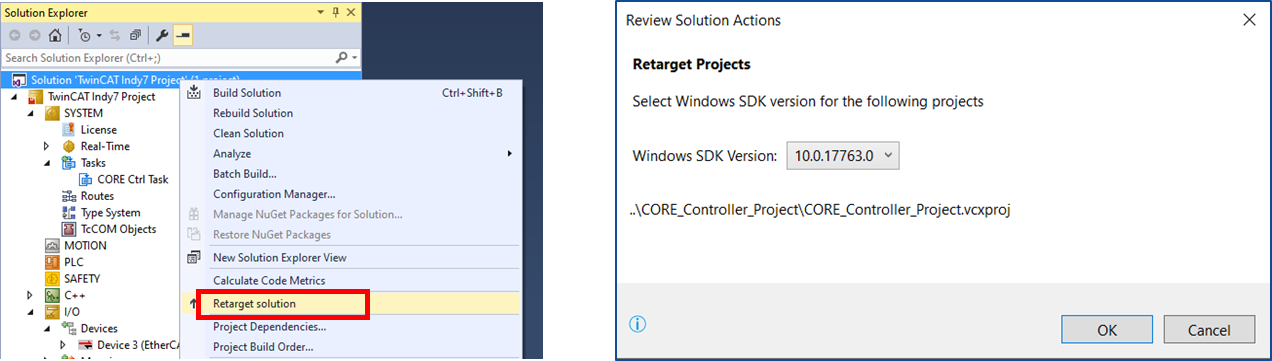This screenshot has height=361, width=1272.
Task: Click the Devices node icon
Action: point(69,328)
